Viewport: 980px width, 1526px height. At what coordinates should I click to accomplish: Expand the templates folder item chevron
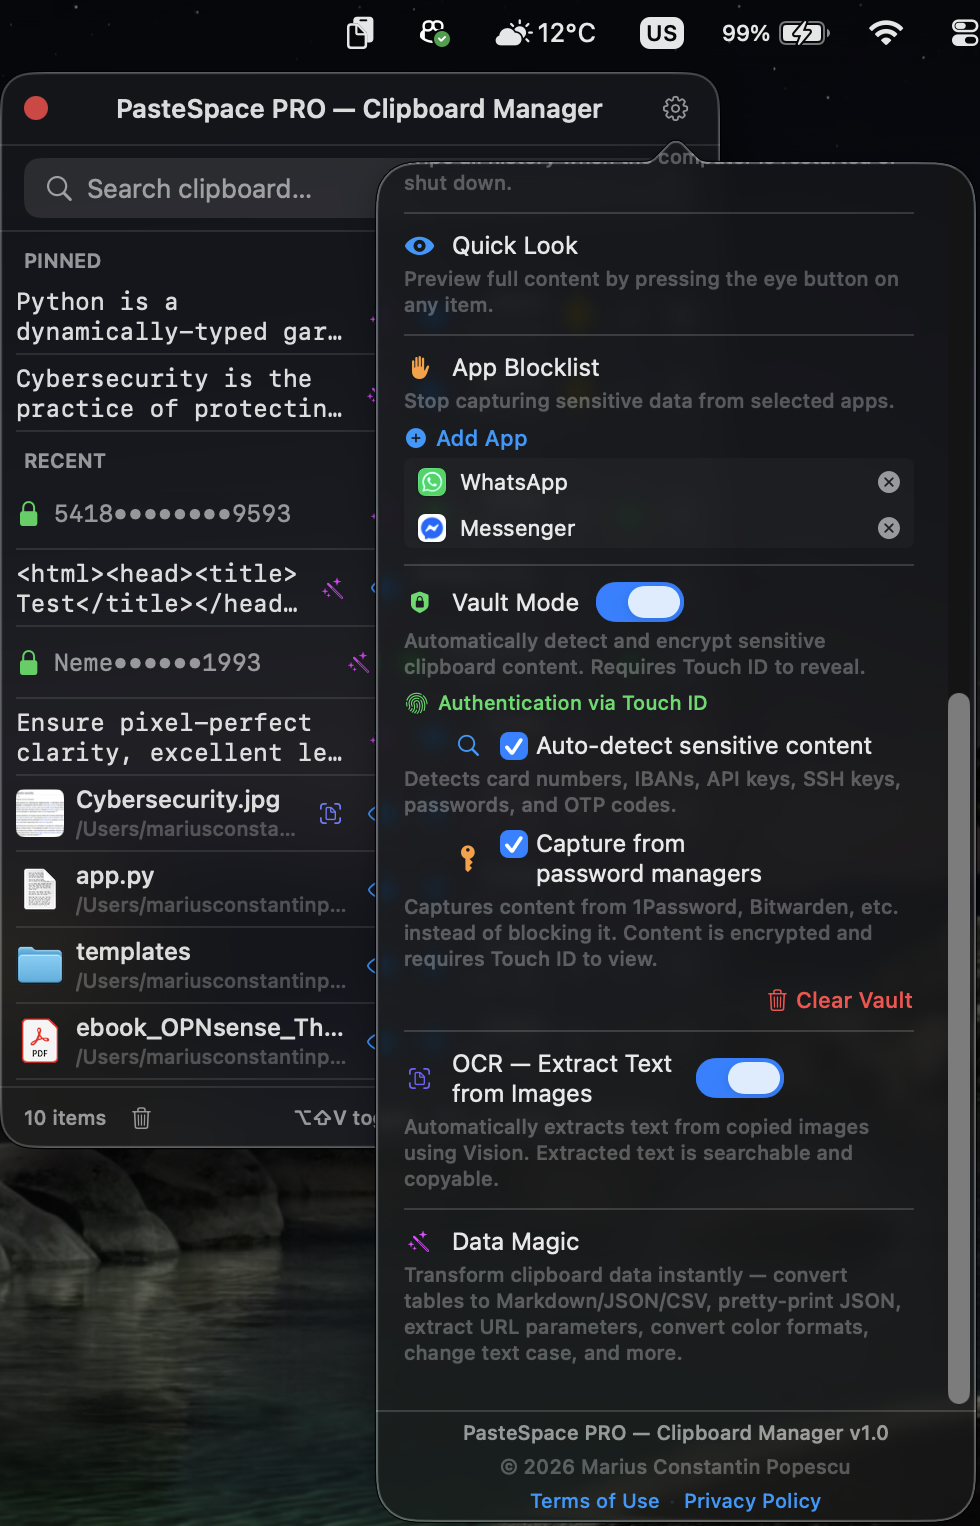click(371, 966)
